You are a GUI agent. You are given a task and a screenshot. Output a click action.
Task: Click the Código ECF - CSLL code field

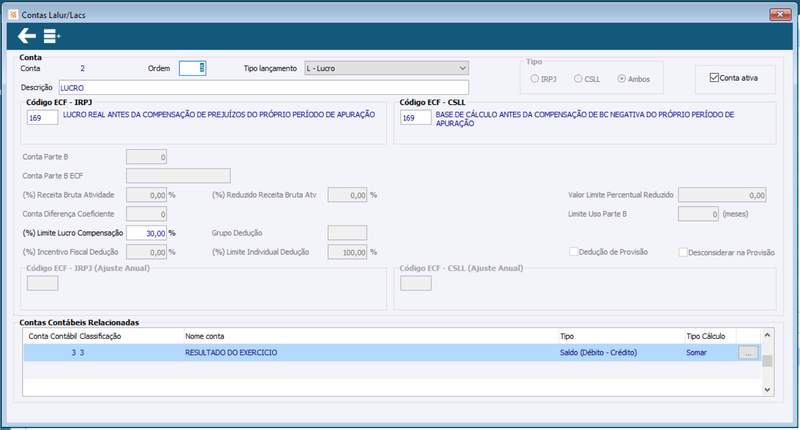(416, 118)
